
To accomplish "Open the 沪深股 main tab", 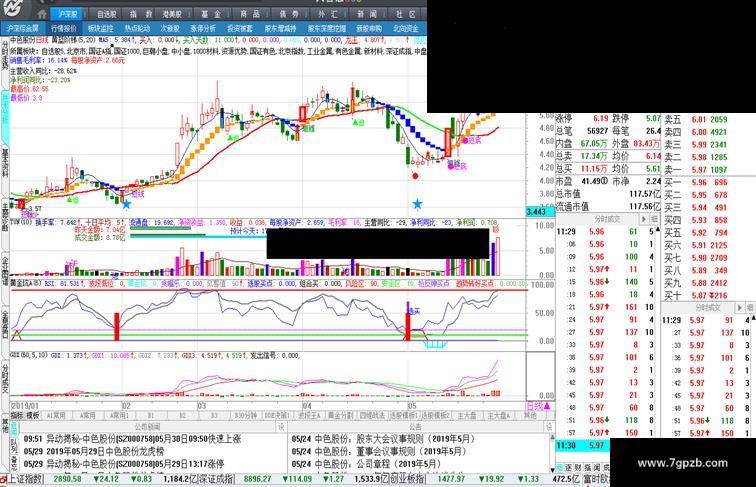I will [x=68, y=14].
